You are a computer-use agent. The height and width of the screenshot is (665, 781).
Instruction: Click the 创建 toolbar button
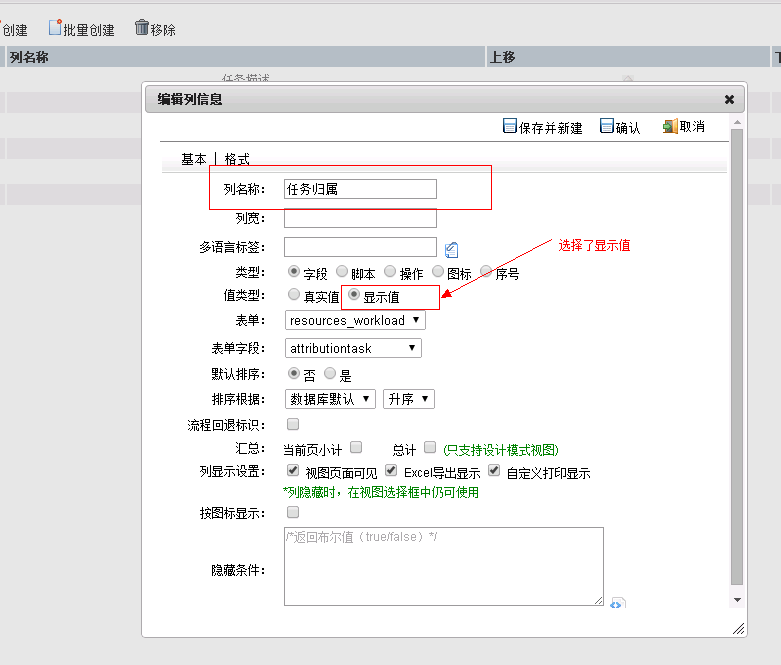(x=14, y=30)
